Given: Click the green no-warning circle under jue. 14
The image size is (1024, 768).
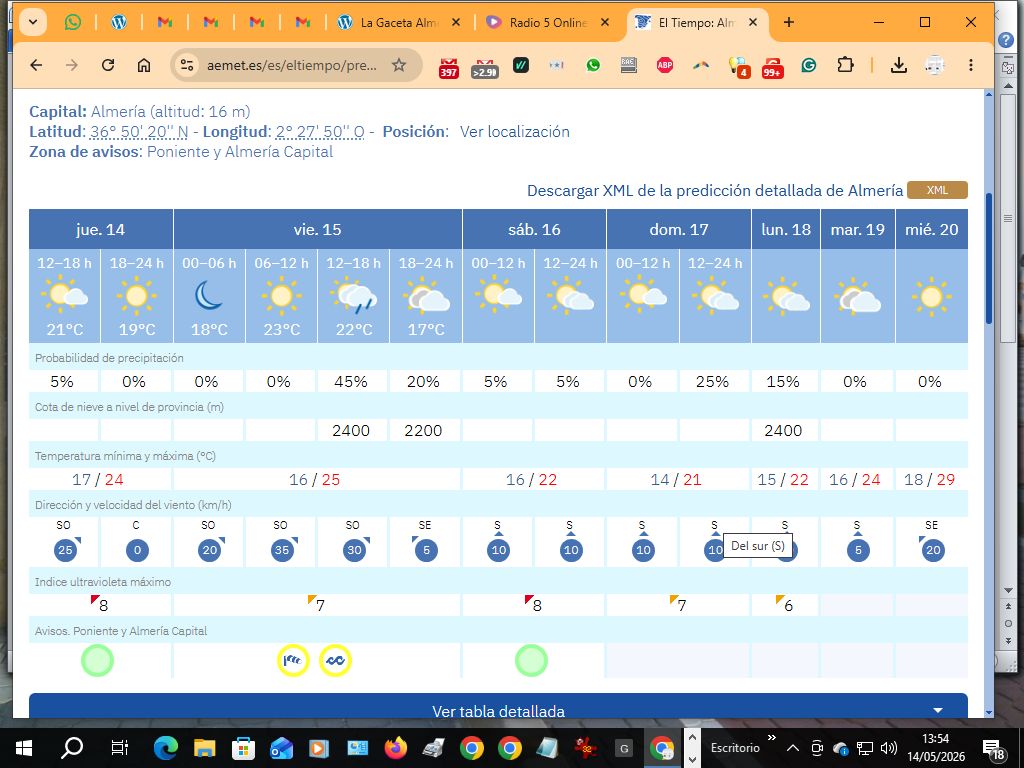Looking at the screenshot, I should (97, 660).
